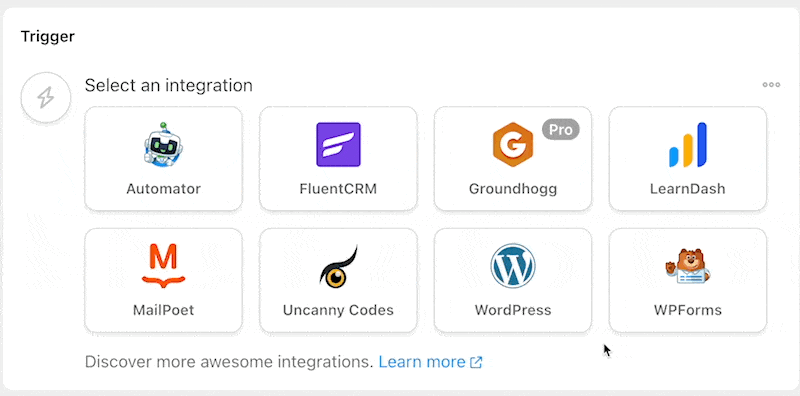Click the Uncanny Codes label text
Image resolution: width=800 pixels, height=396 pixels.
click(x=338, y=310)
